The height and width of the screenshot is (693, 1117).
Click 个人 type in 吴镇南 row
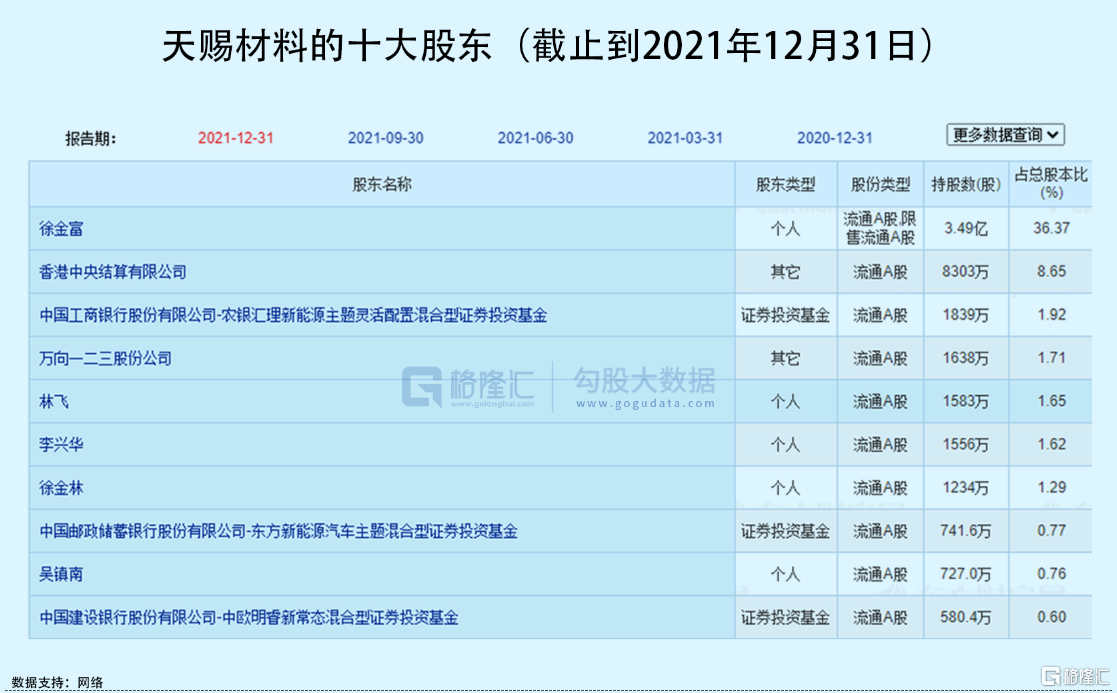(x=786, y=574)
